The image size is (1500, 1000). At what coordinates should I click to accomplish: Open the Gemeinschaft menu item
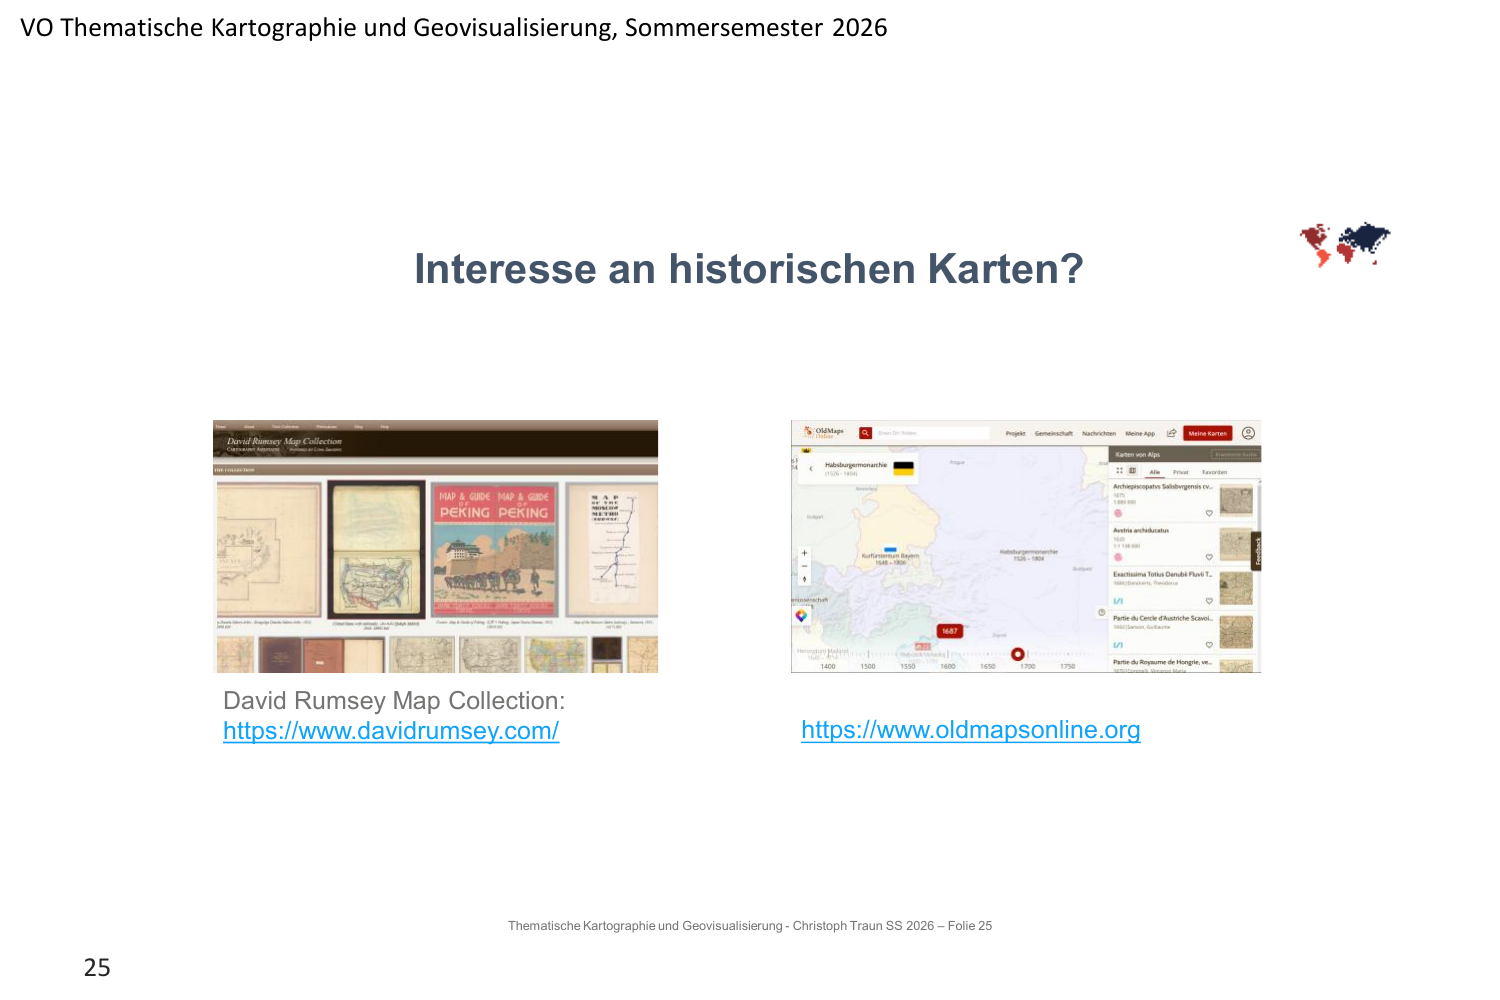(x=1053, y=433)
